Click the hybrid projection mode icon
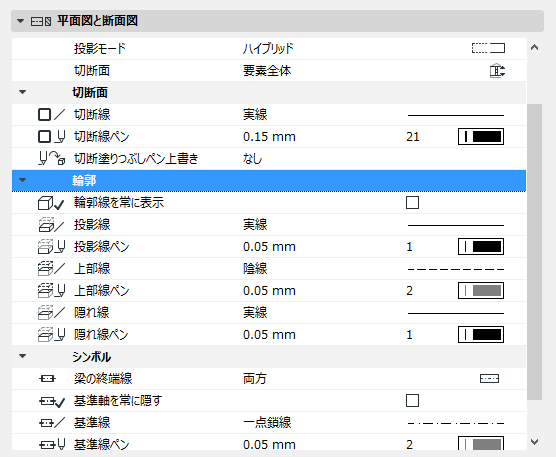 488,48
